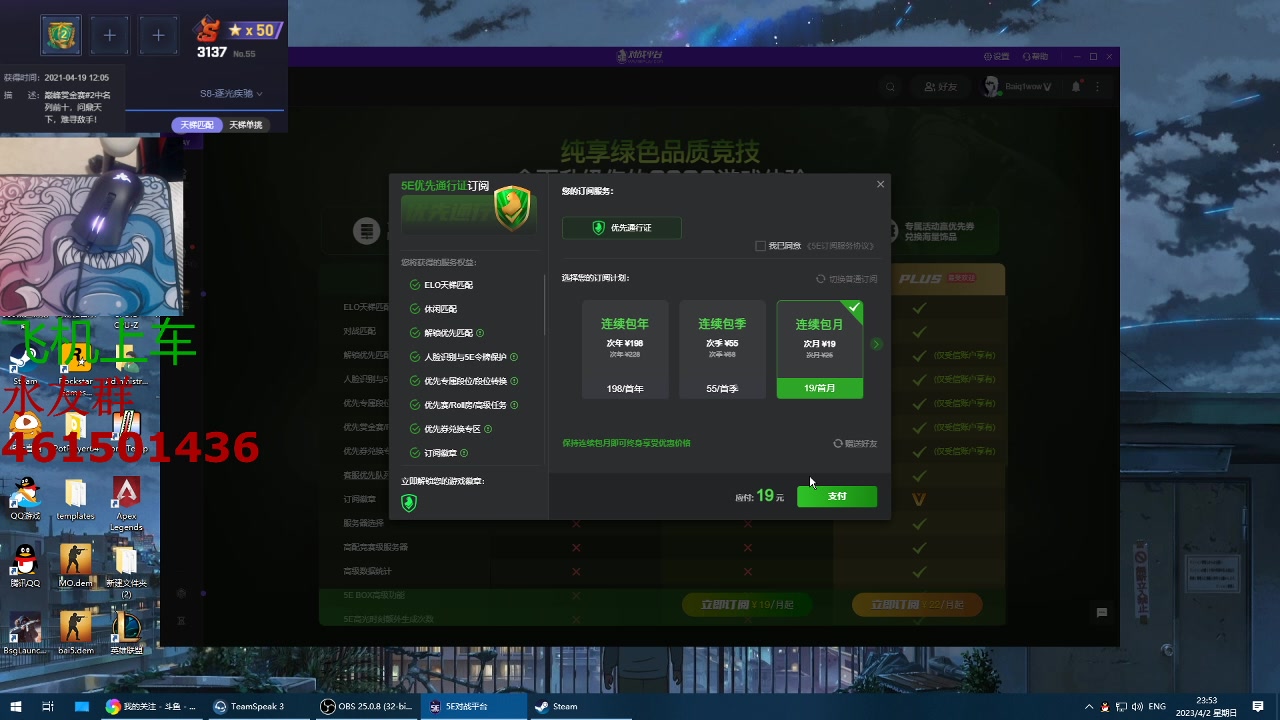Open the 5E订阅服务协议 link
The height and width of the screenshot is (720, 1280).
coord(840,246)
